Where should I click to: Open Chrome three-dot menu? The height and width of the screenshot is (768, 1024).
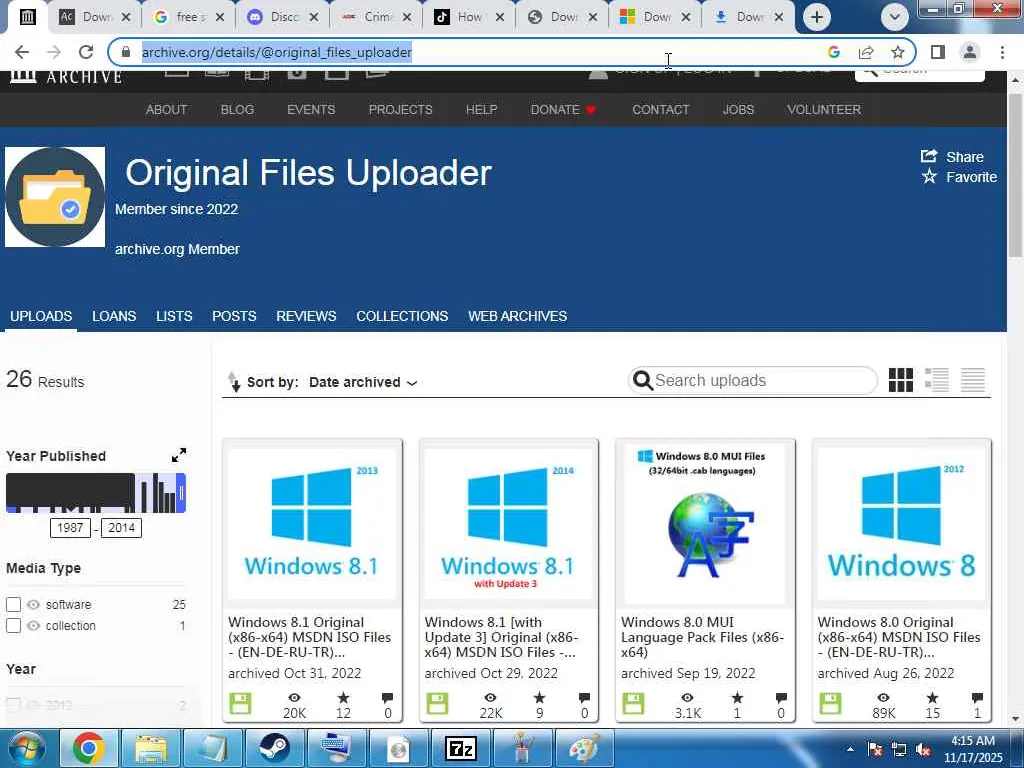click(1002, 52)
